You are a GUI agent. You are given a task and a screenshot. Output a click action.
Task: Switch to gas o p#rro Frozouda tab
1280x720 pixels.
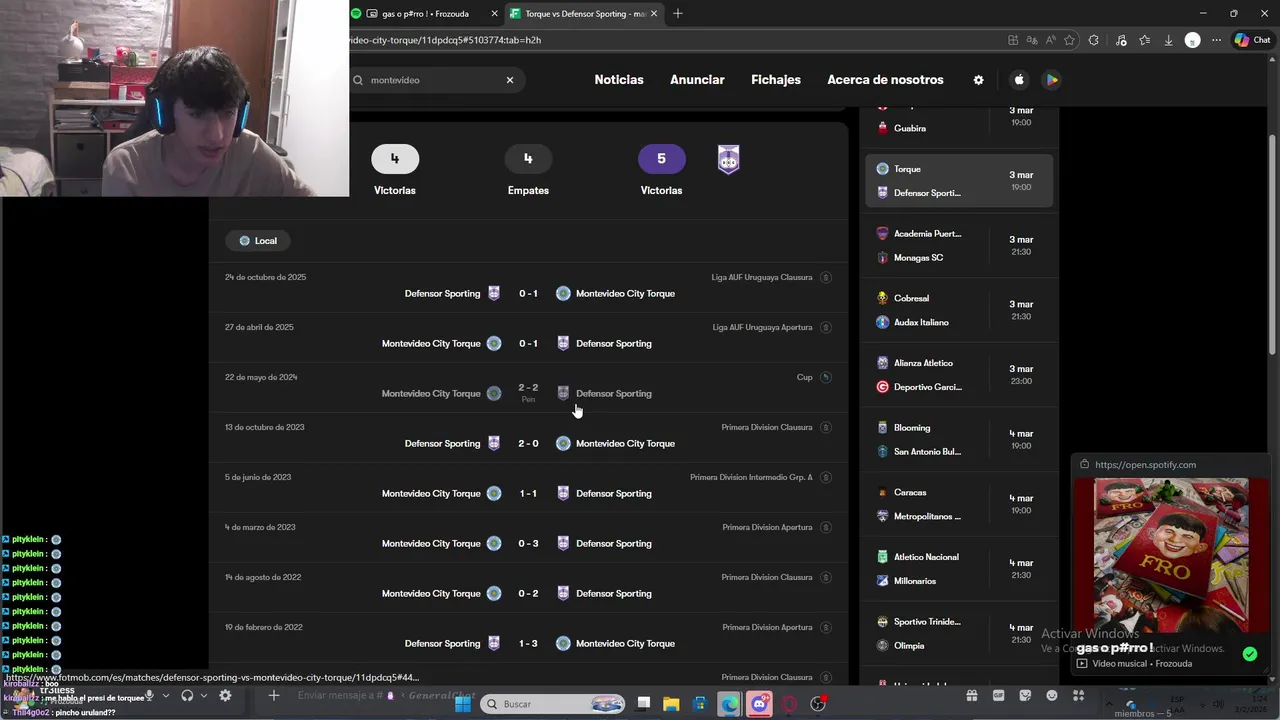(x=425, y=14)
